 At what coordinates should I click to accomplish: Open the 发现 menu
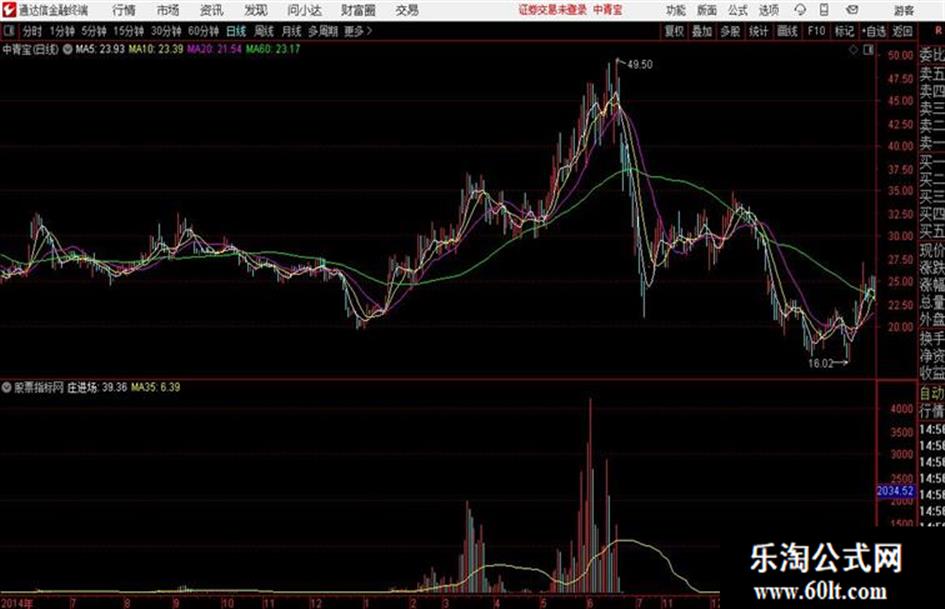[256, 10]
